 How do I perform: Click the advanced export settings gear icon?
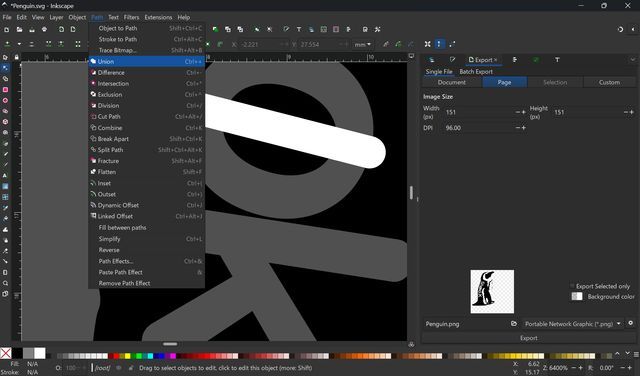pos(631,323)
